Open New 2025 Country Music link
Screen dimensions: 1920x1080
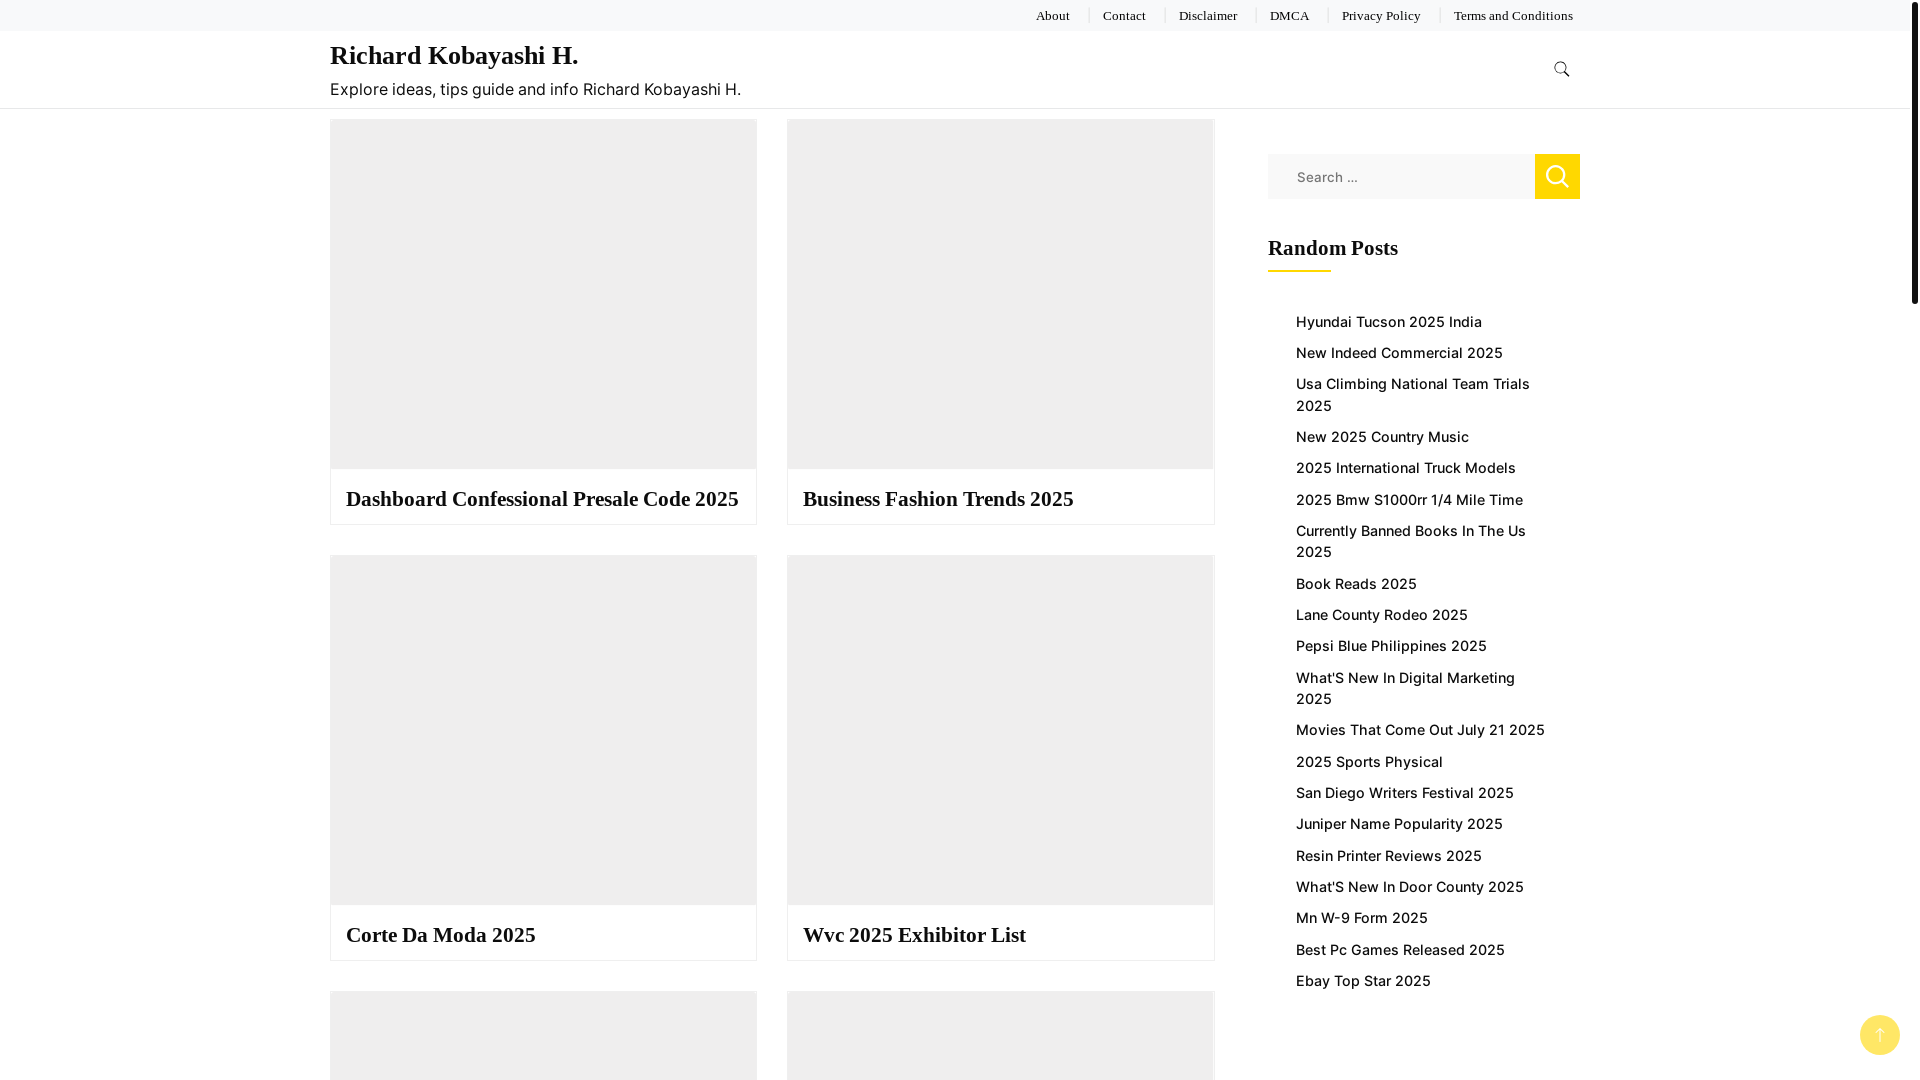pyautogui.click(x=1382, y=437)
